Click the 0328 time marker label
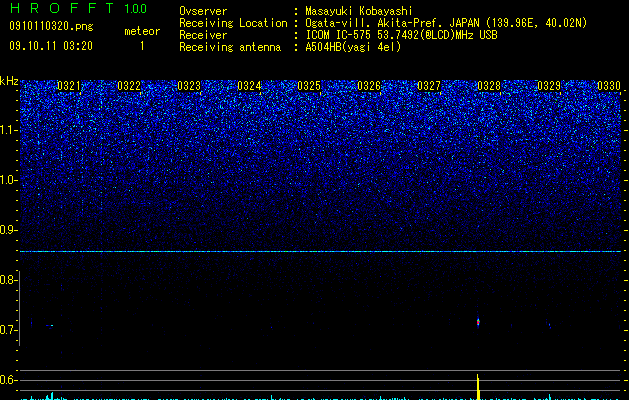Screen dimensions: 629x400 click(489, 86)
